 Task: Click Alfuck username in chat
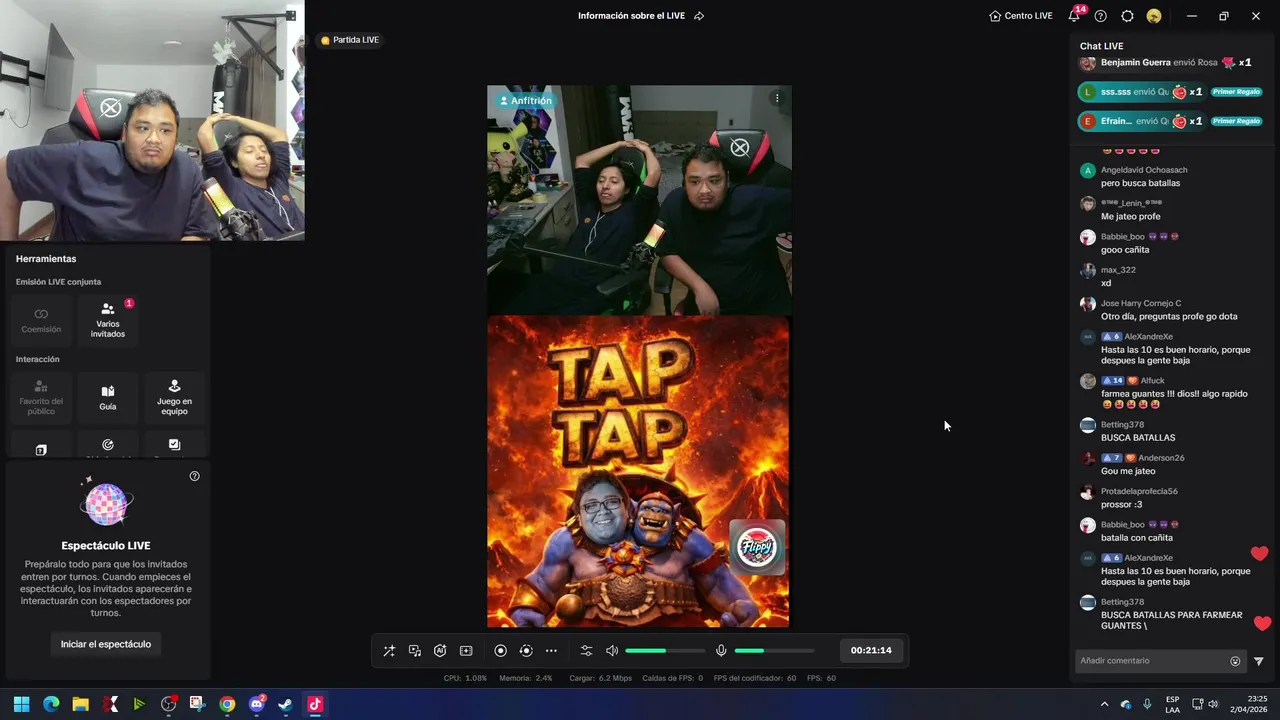point(1152,380)
